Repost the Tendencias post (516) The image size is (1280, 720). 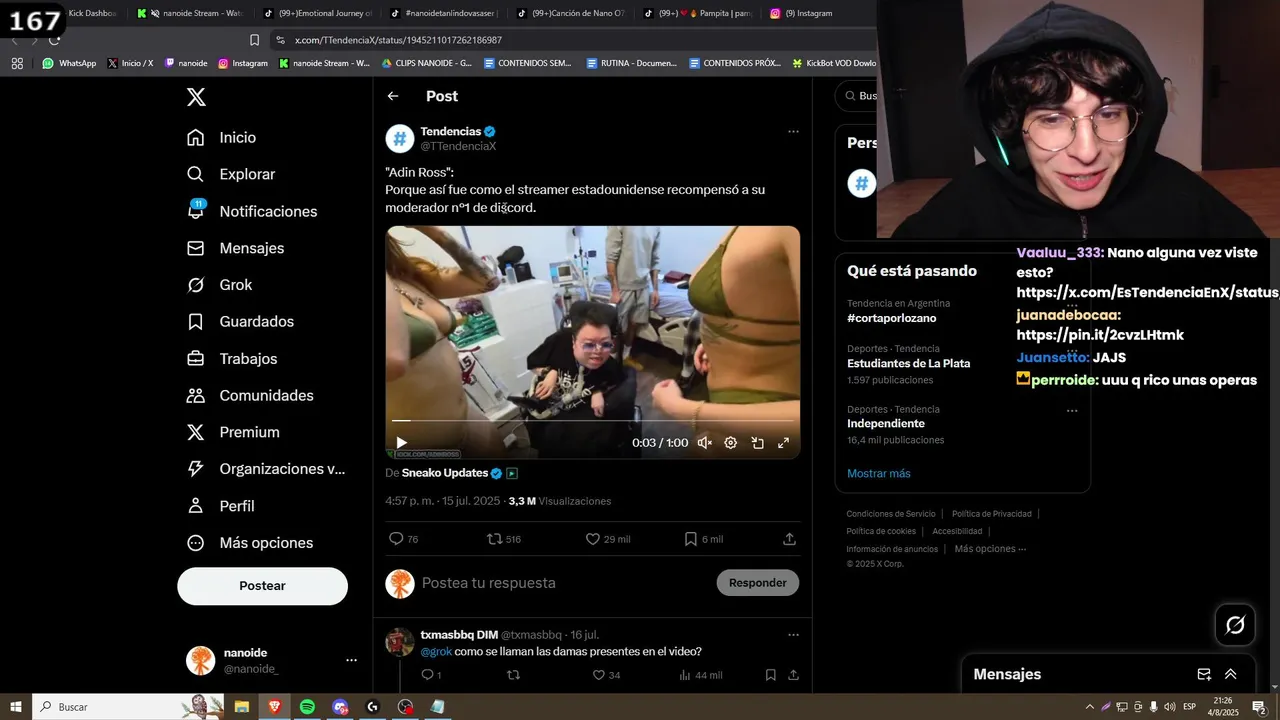(x=503, y=539)
